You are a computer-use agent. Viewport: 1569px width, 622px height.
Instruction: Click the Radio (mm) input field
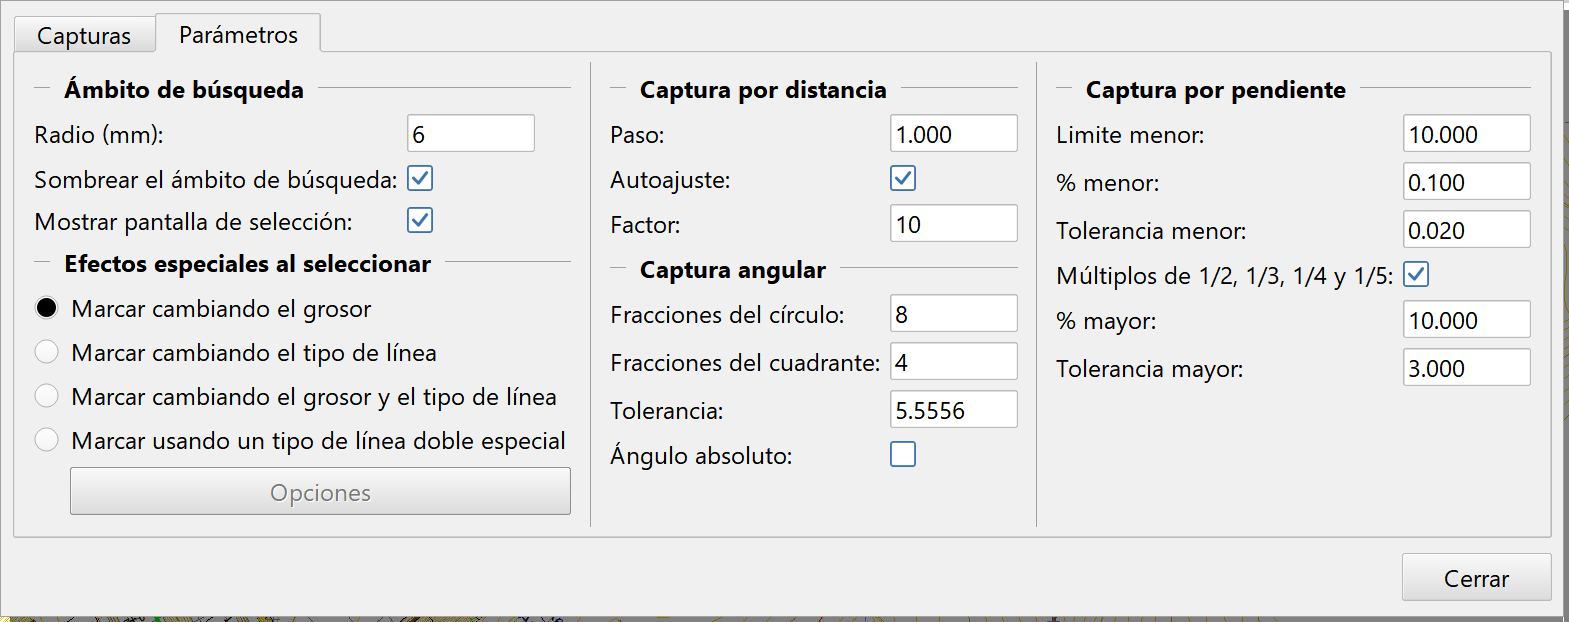470,134
